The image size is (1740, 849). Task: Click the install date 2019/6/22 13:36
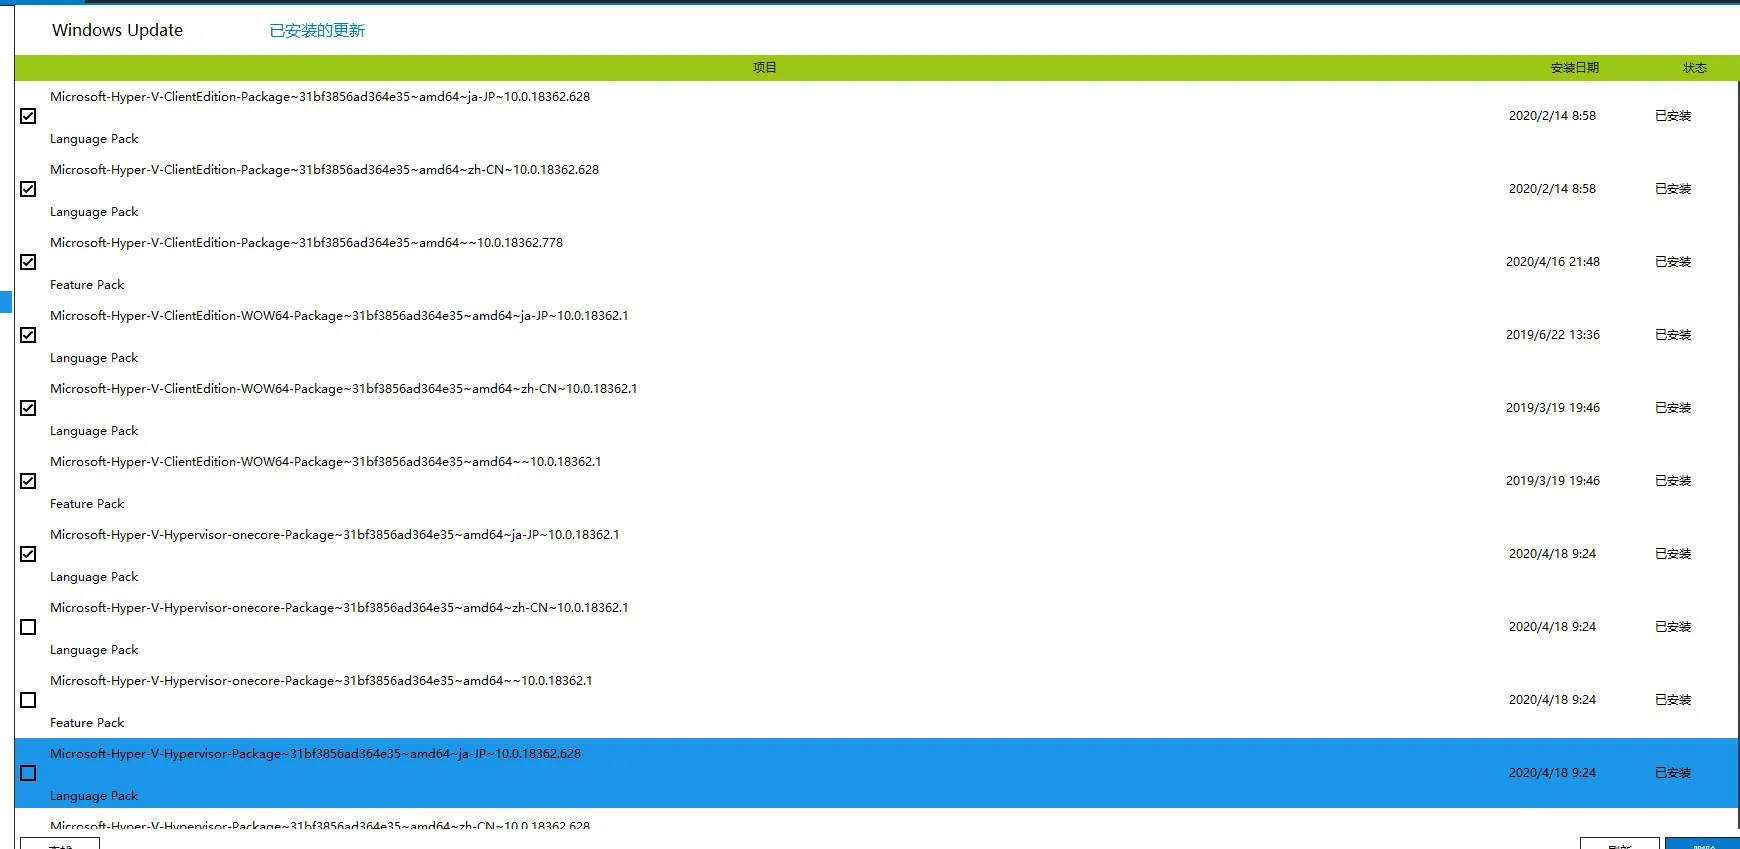coord(1553,335)
